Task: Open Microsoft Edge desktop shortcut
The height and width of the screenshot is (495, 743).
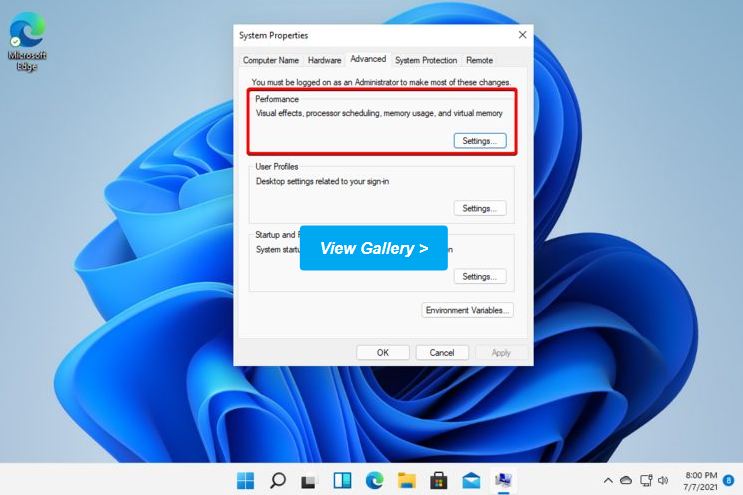Action: [27, 41]
